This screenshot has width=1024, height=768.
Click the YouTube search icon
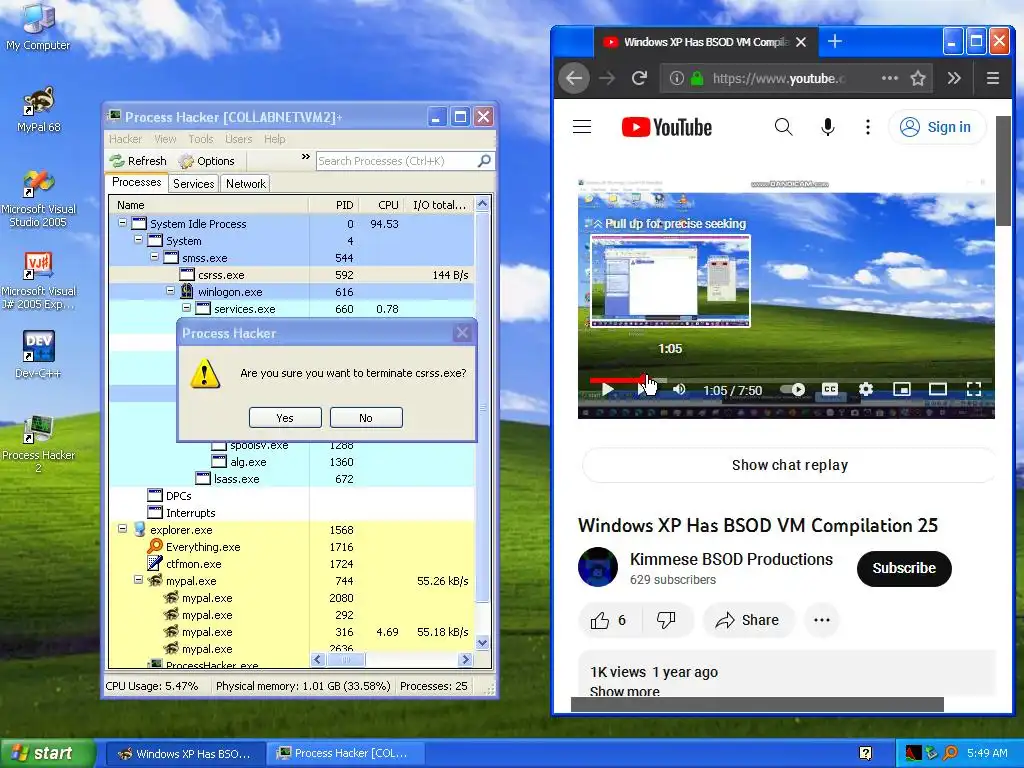[783, 127]
